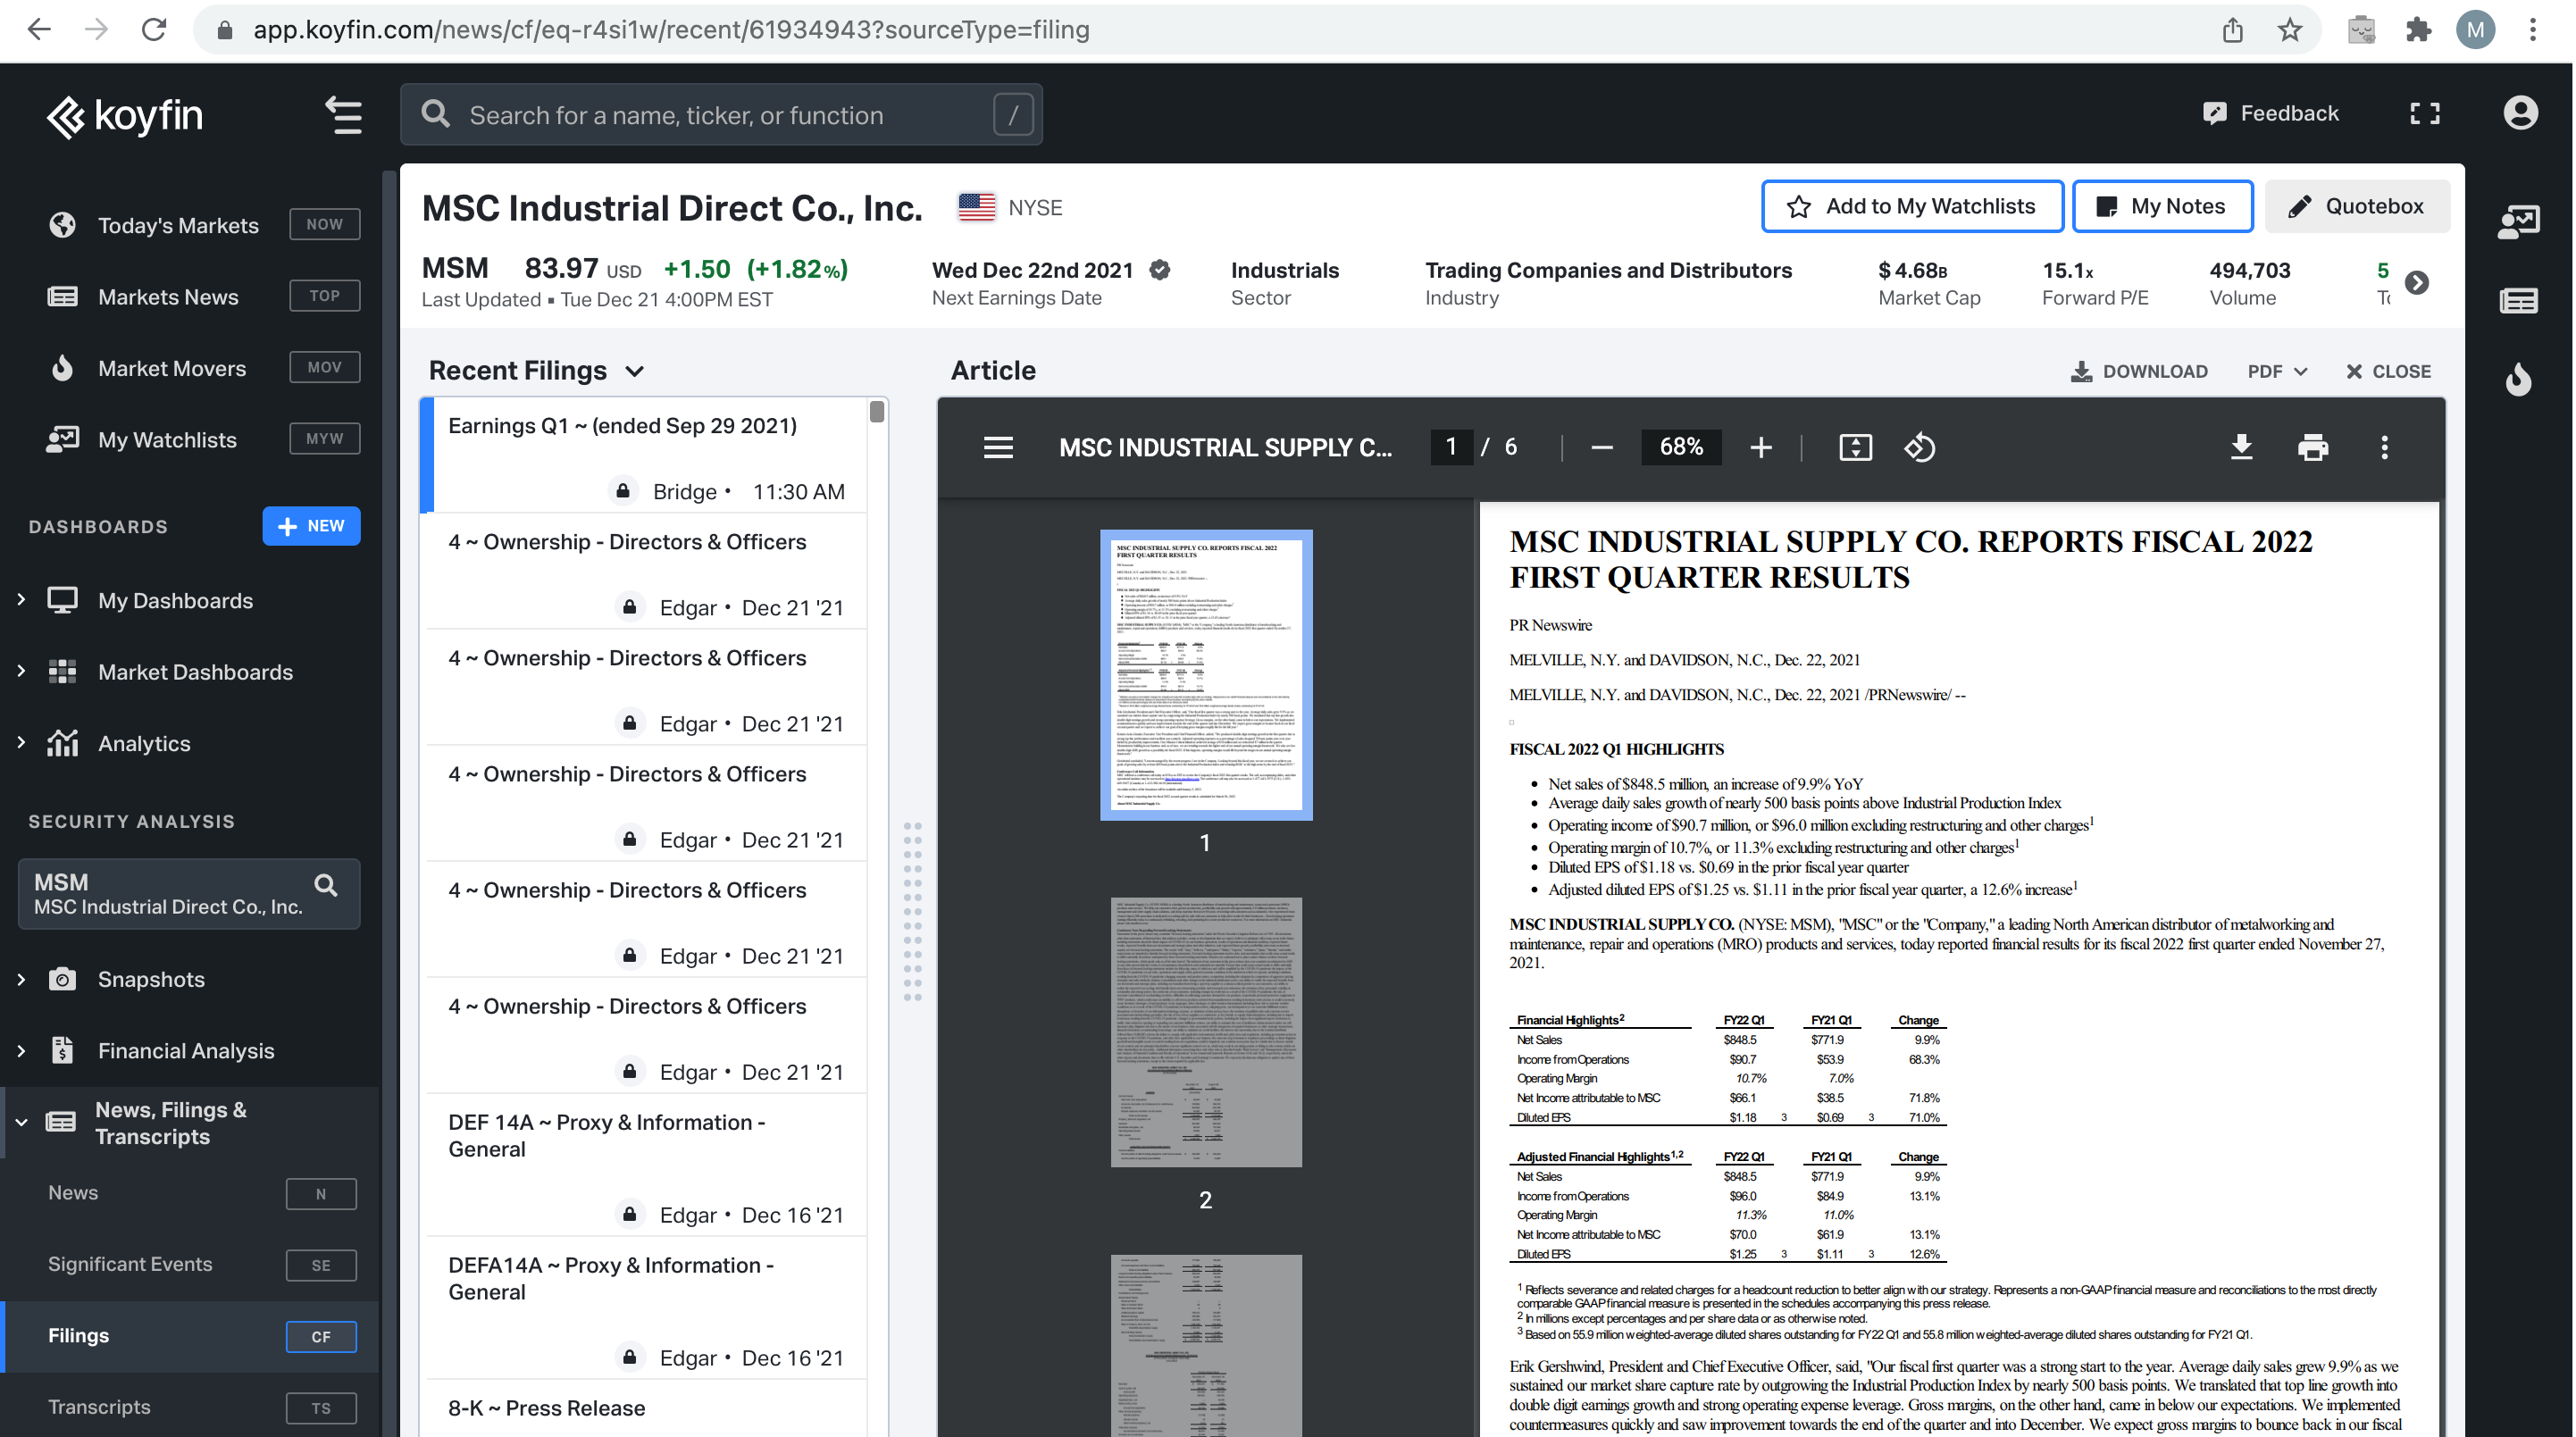2576x1437 pixels.
Task: Fit PDF to page
Action: tap(1855, 447)
